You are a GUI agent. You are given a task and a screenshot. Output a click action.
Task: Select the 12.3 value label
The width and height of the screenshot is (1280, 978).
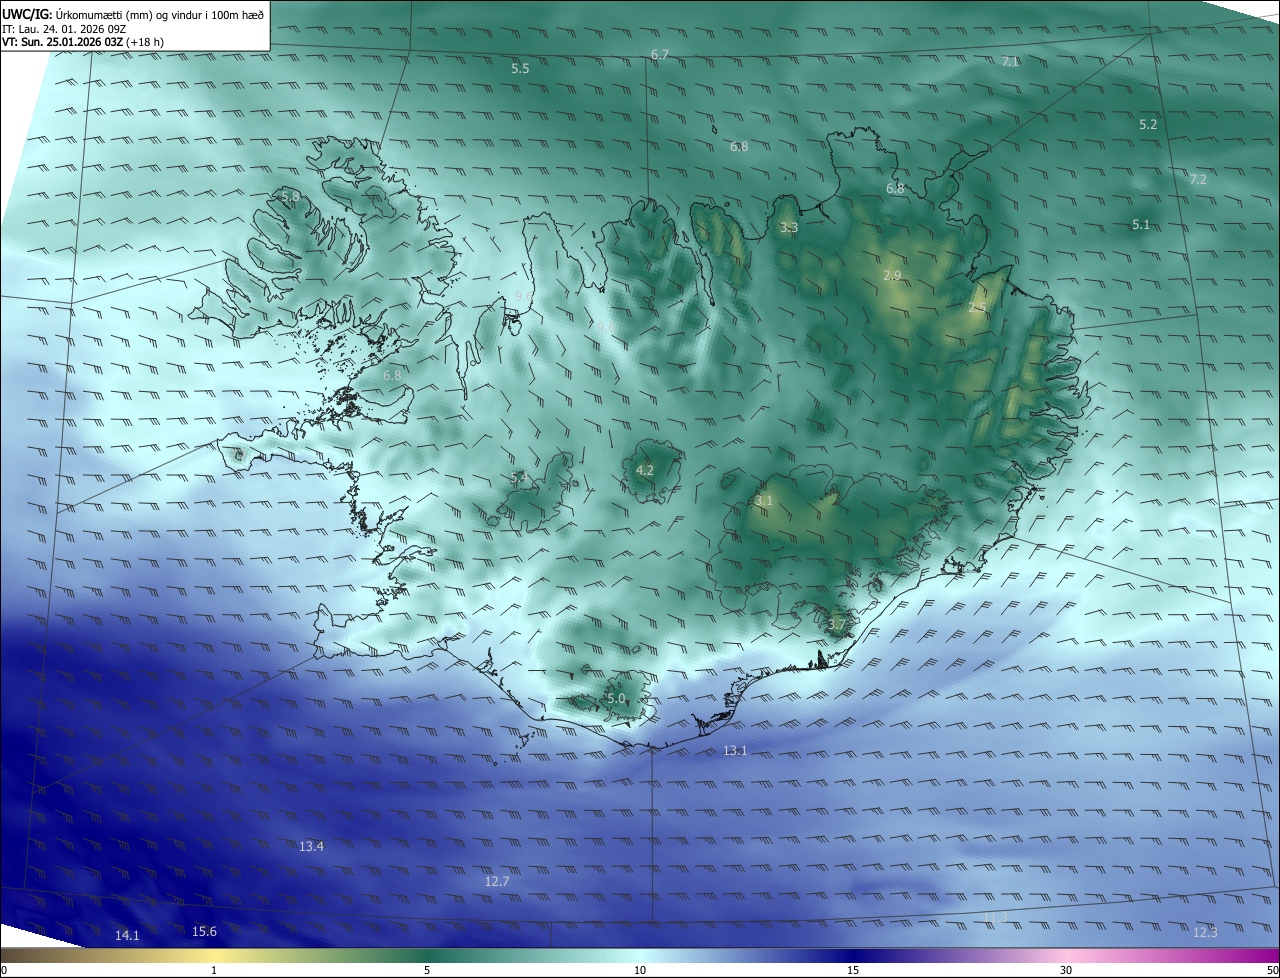coord(1205,932)
